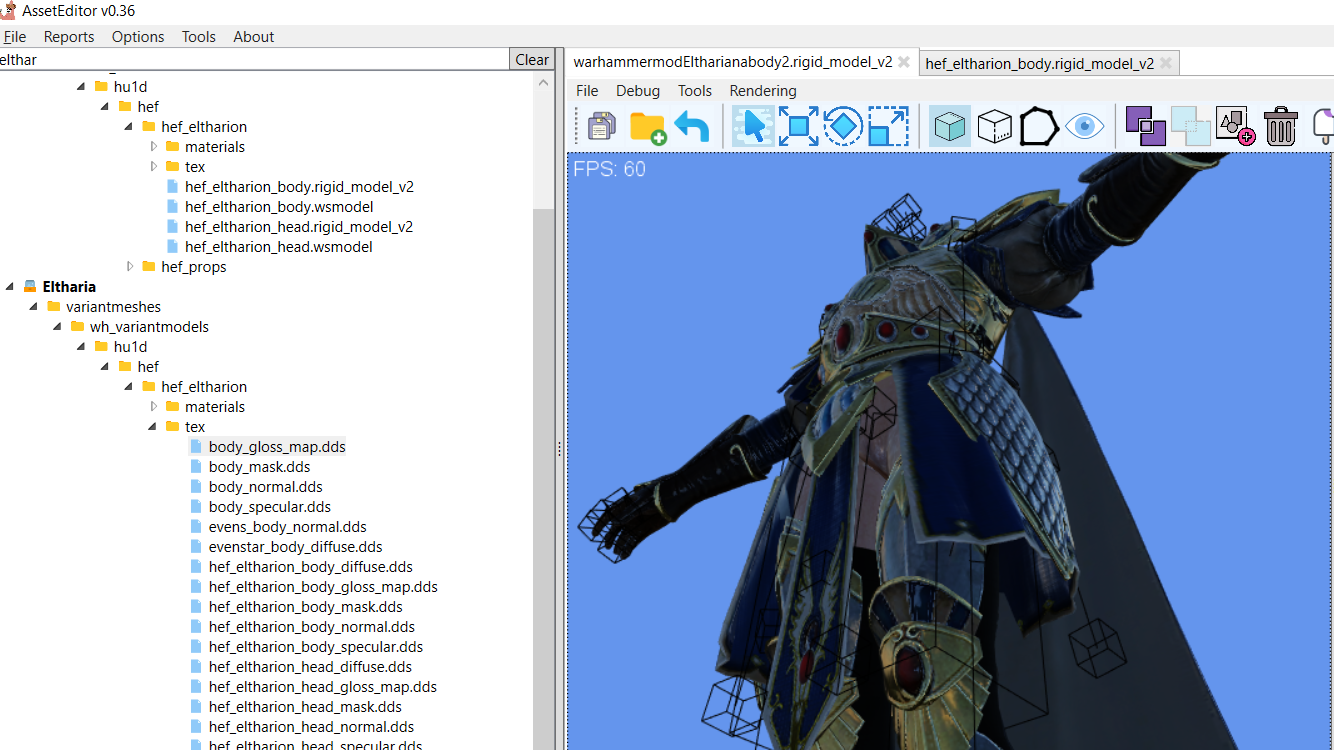
Task: Open the About menu
Action: pos(254,36)
